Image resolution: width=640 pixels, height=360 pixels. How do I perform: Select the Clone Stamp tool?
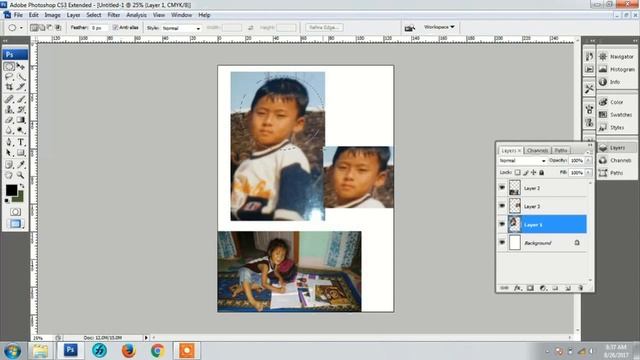[x=9, y=109]
